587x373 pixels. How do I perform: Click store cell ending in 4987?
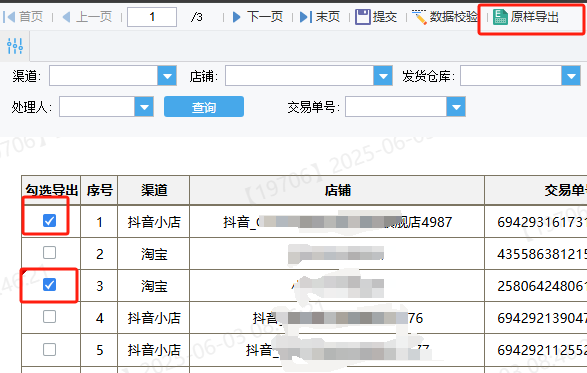[x=337, y=222]
